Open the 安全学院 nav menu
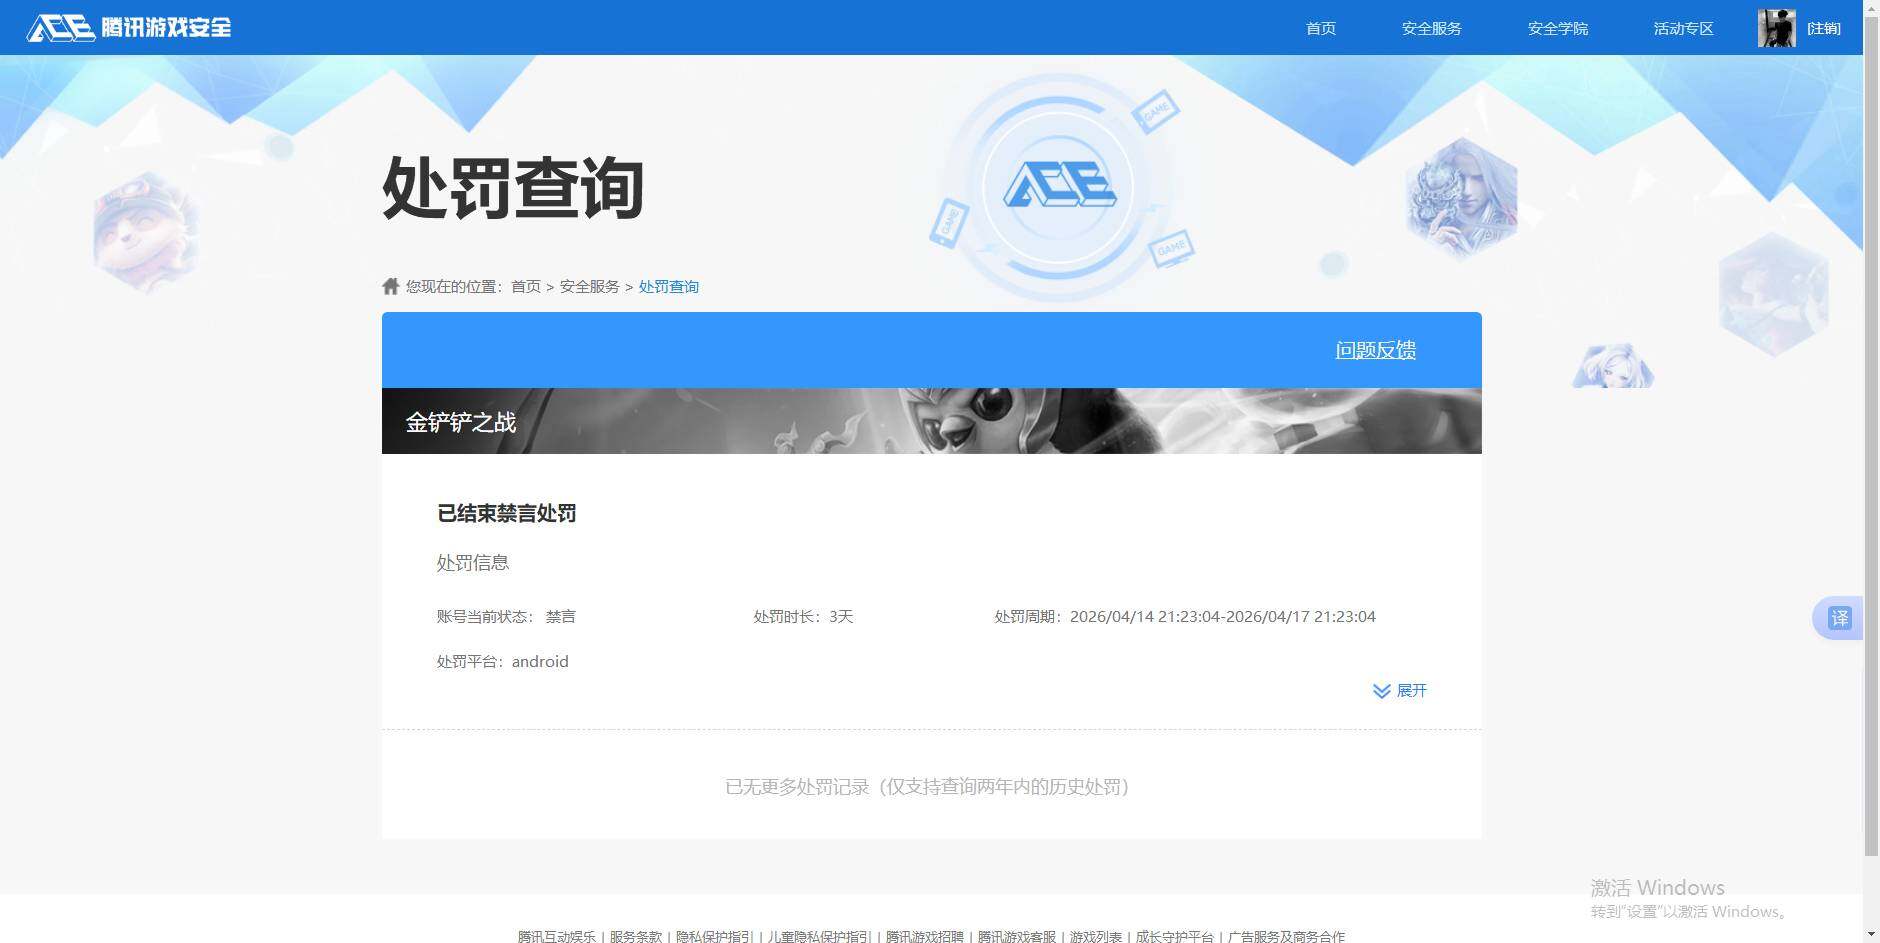The height and width of the screenshot is (943, 1880). (x=1558, y=28)
